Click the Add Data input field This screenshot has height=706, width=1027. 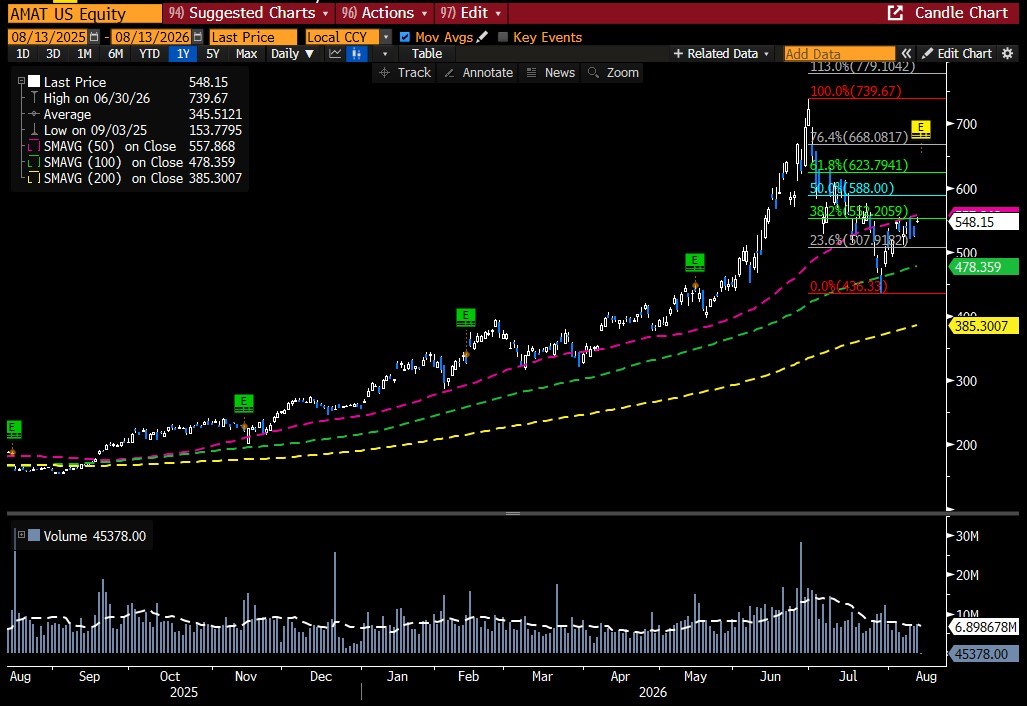point(839,54)
